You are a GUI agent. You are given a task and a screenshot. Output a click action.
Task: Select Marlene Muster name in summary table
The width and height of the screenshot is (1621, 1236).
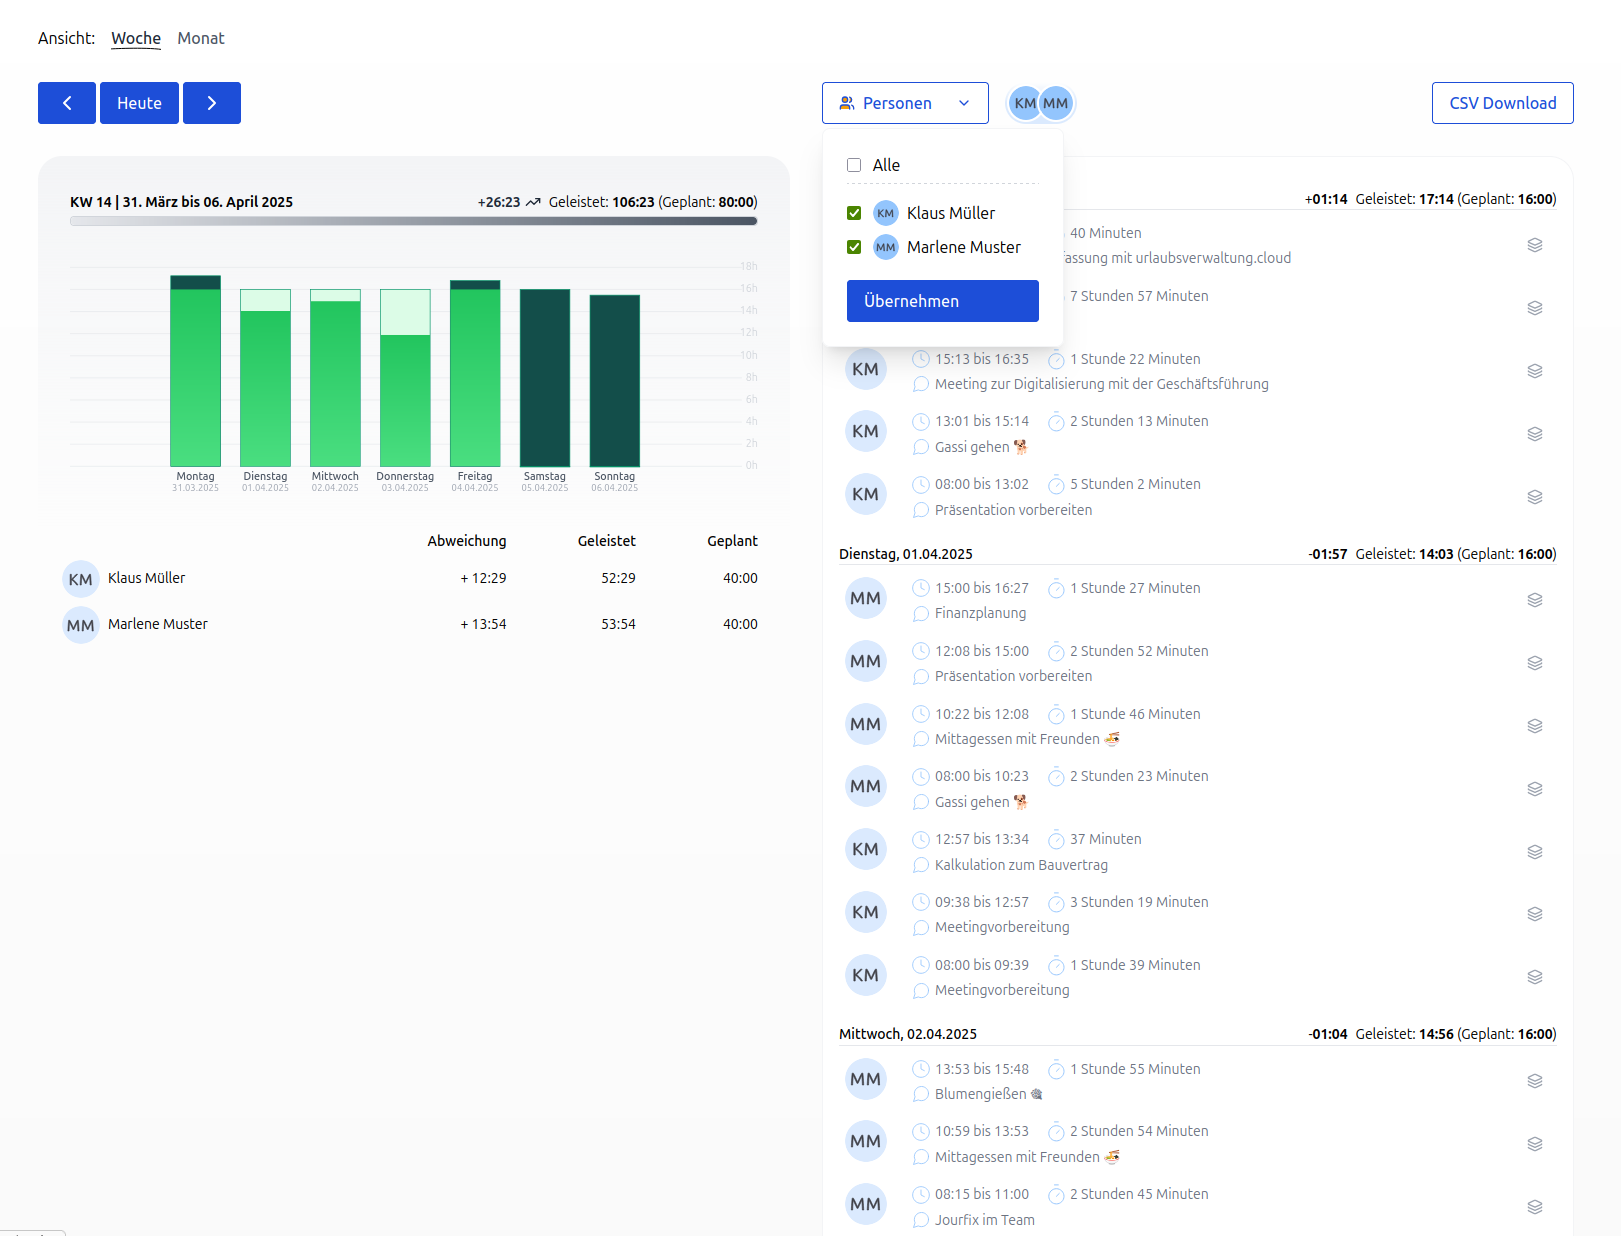pos(158,624)
